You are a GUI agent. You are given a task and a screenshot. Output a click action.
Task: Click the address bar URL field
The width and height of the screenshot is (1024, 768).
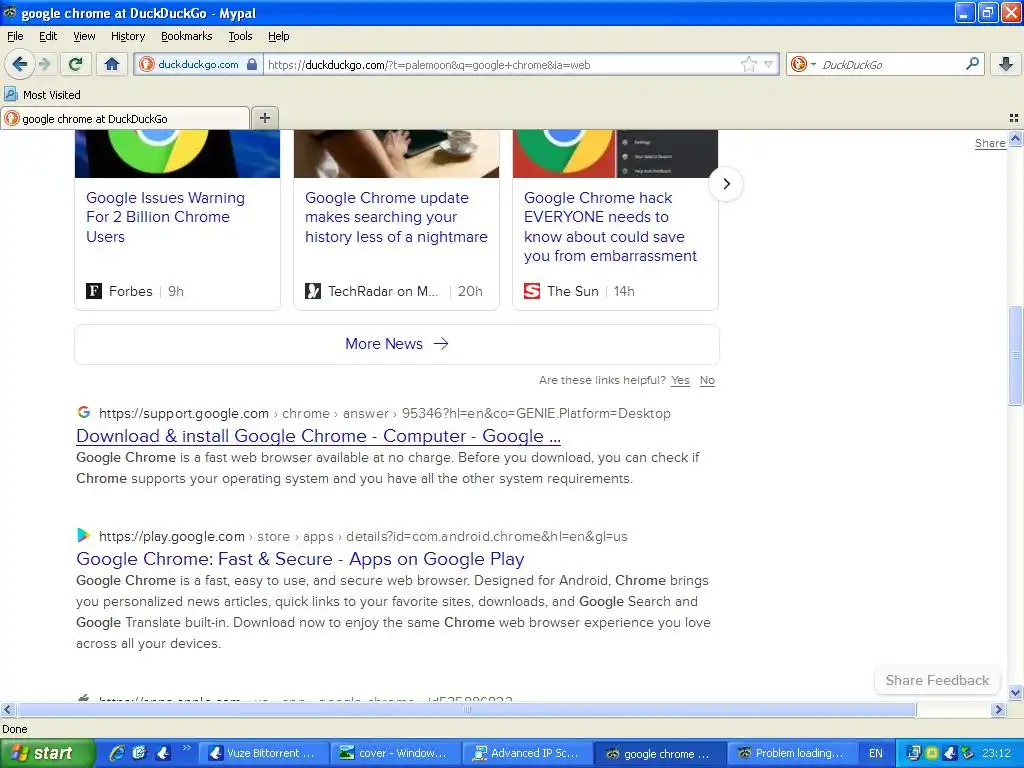(x=500, y=65)
